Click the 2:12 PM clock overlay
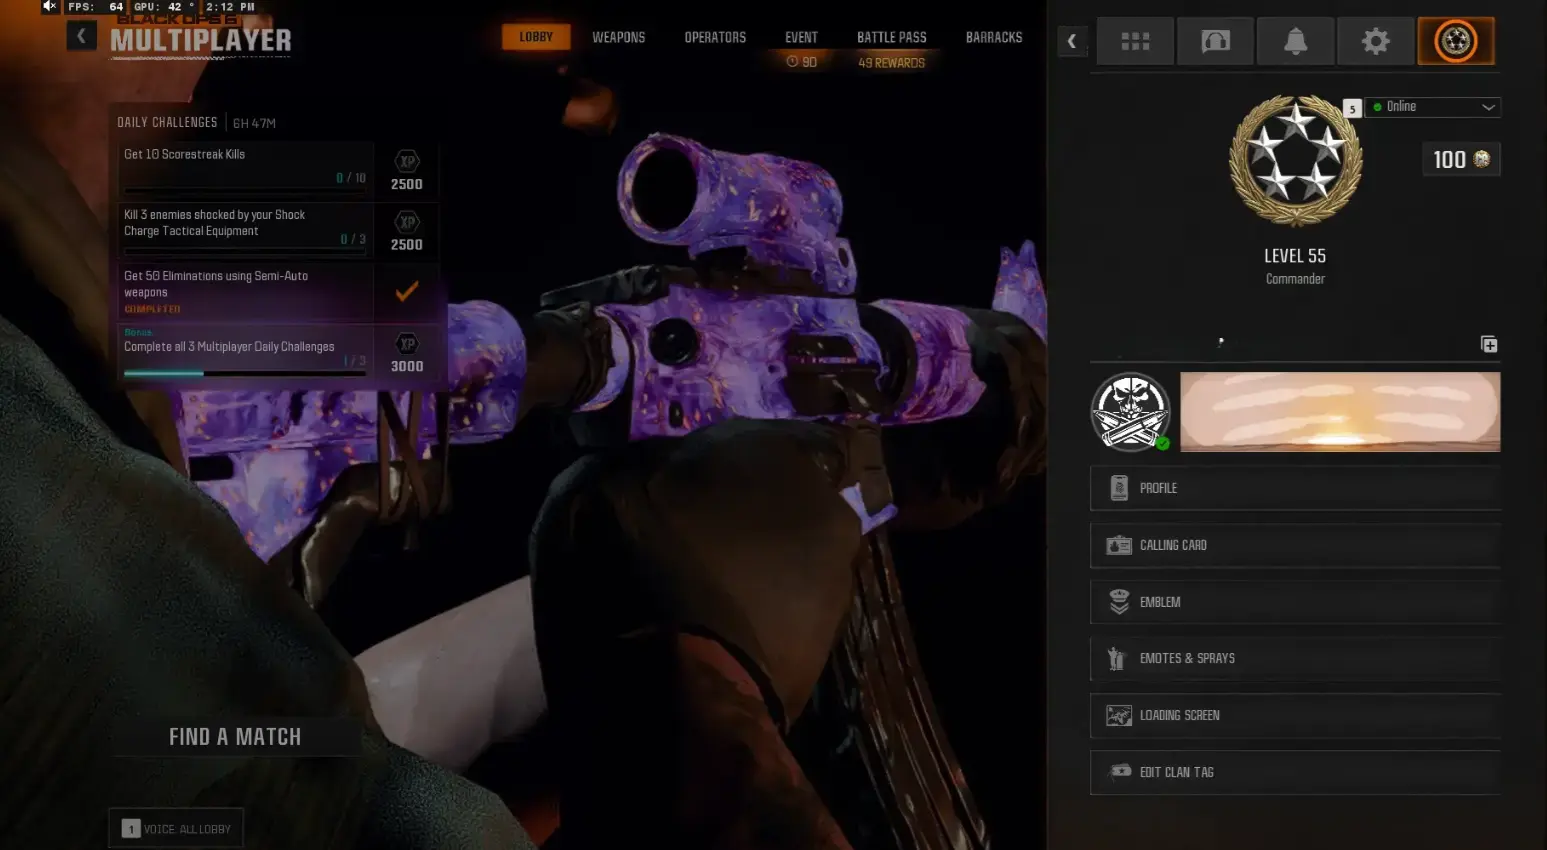Screen dimensions: 1547x850 point(230,6)
